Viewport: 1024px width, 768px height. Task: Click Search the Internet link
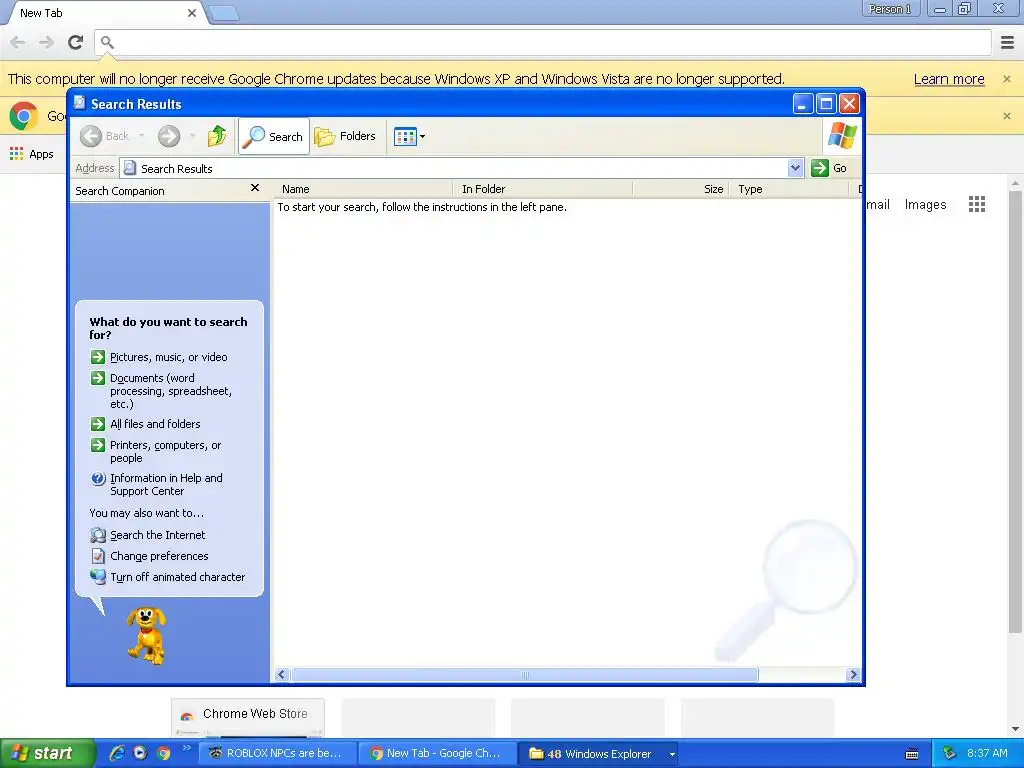click(x=157, y=536)
